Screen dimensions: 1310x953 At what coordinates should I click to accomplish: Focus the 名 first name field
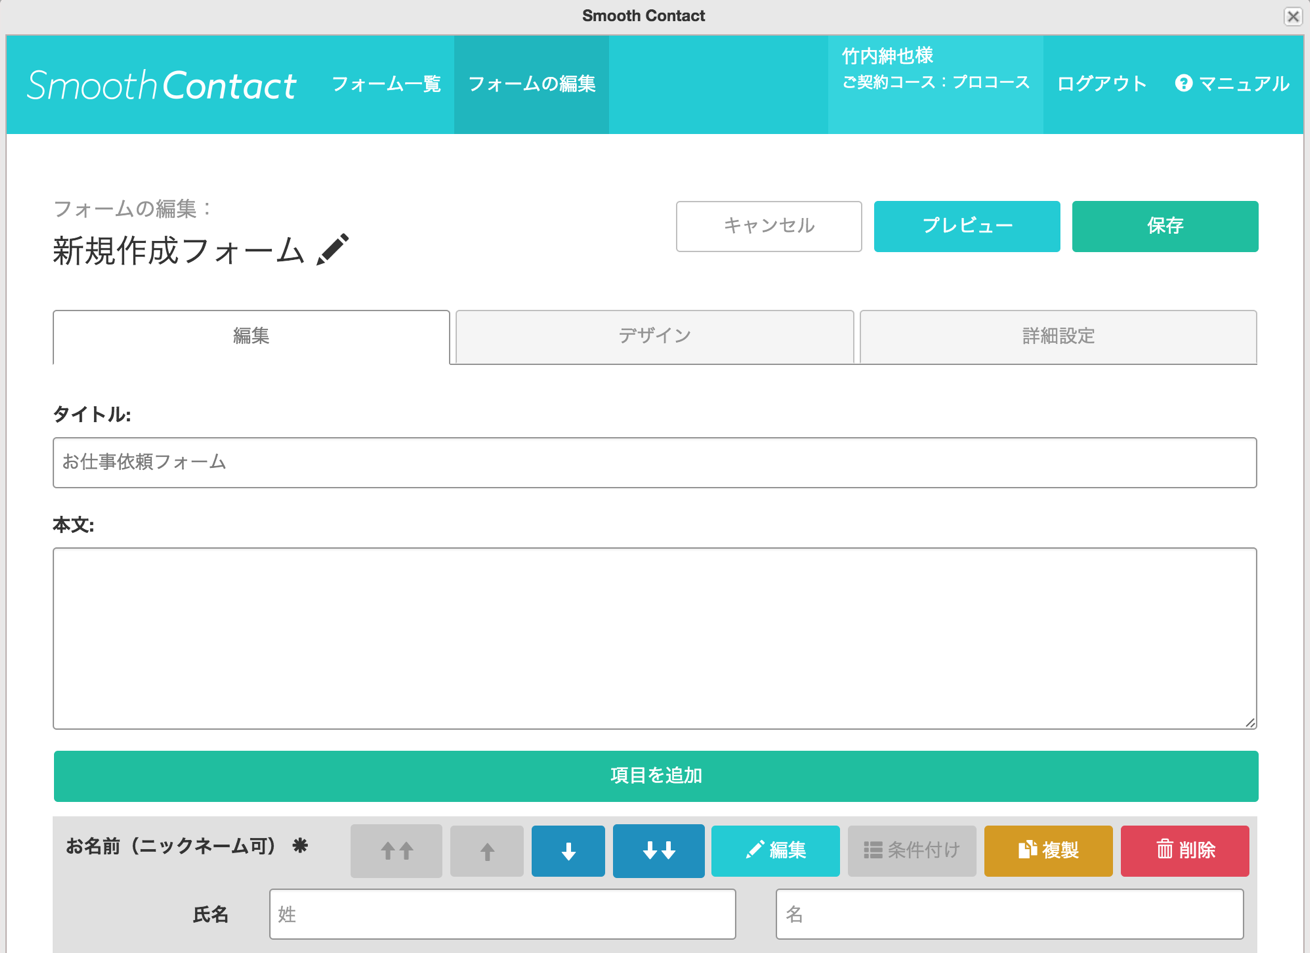[1010, 914]
